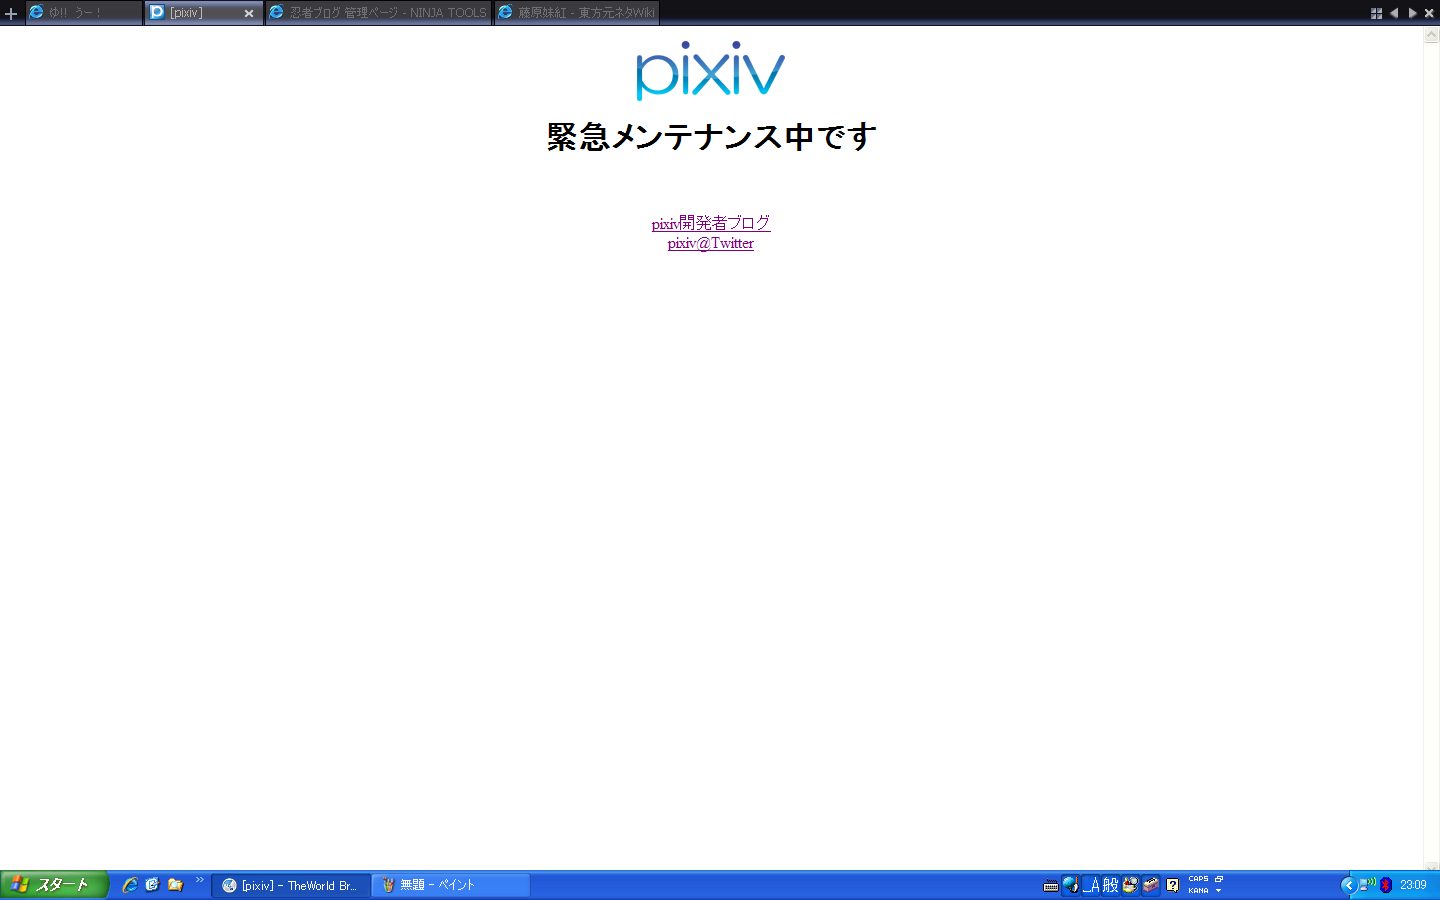
Task: Open the pixiv@Twitter link
Action: pos(711,243)
